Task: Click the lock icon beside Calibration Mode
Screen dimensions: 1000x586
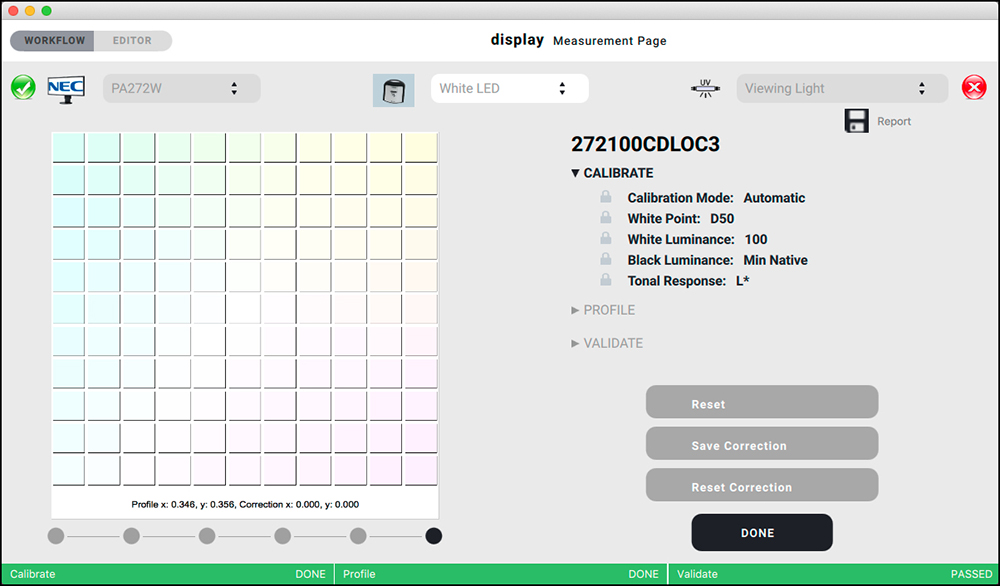Action: 606,198
